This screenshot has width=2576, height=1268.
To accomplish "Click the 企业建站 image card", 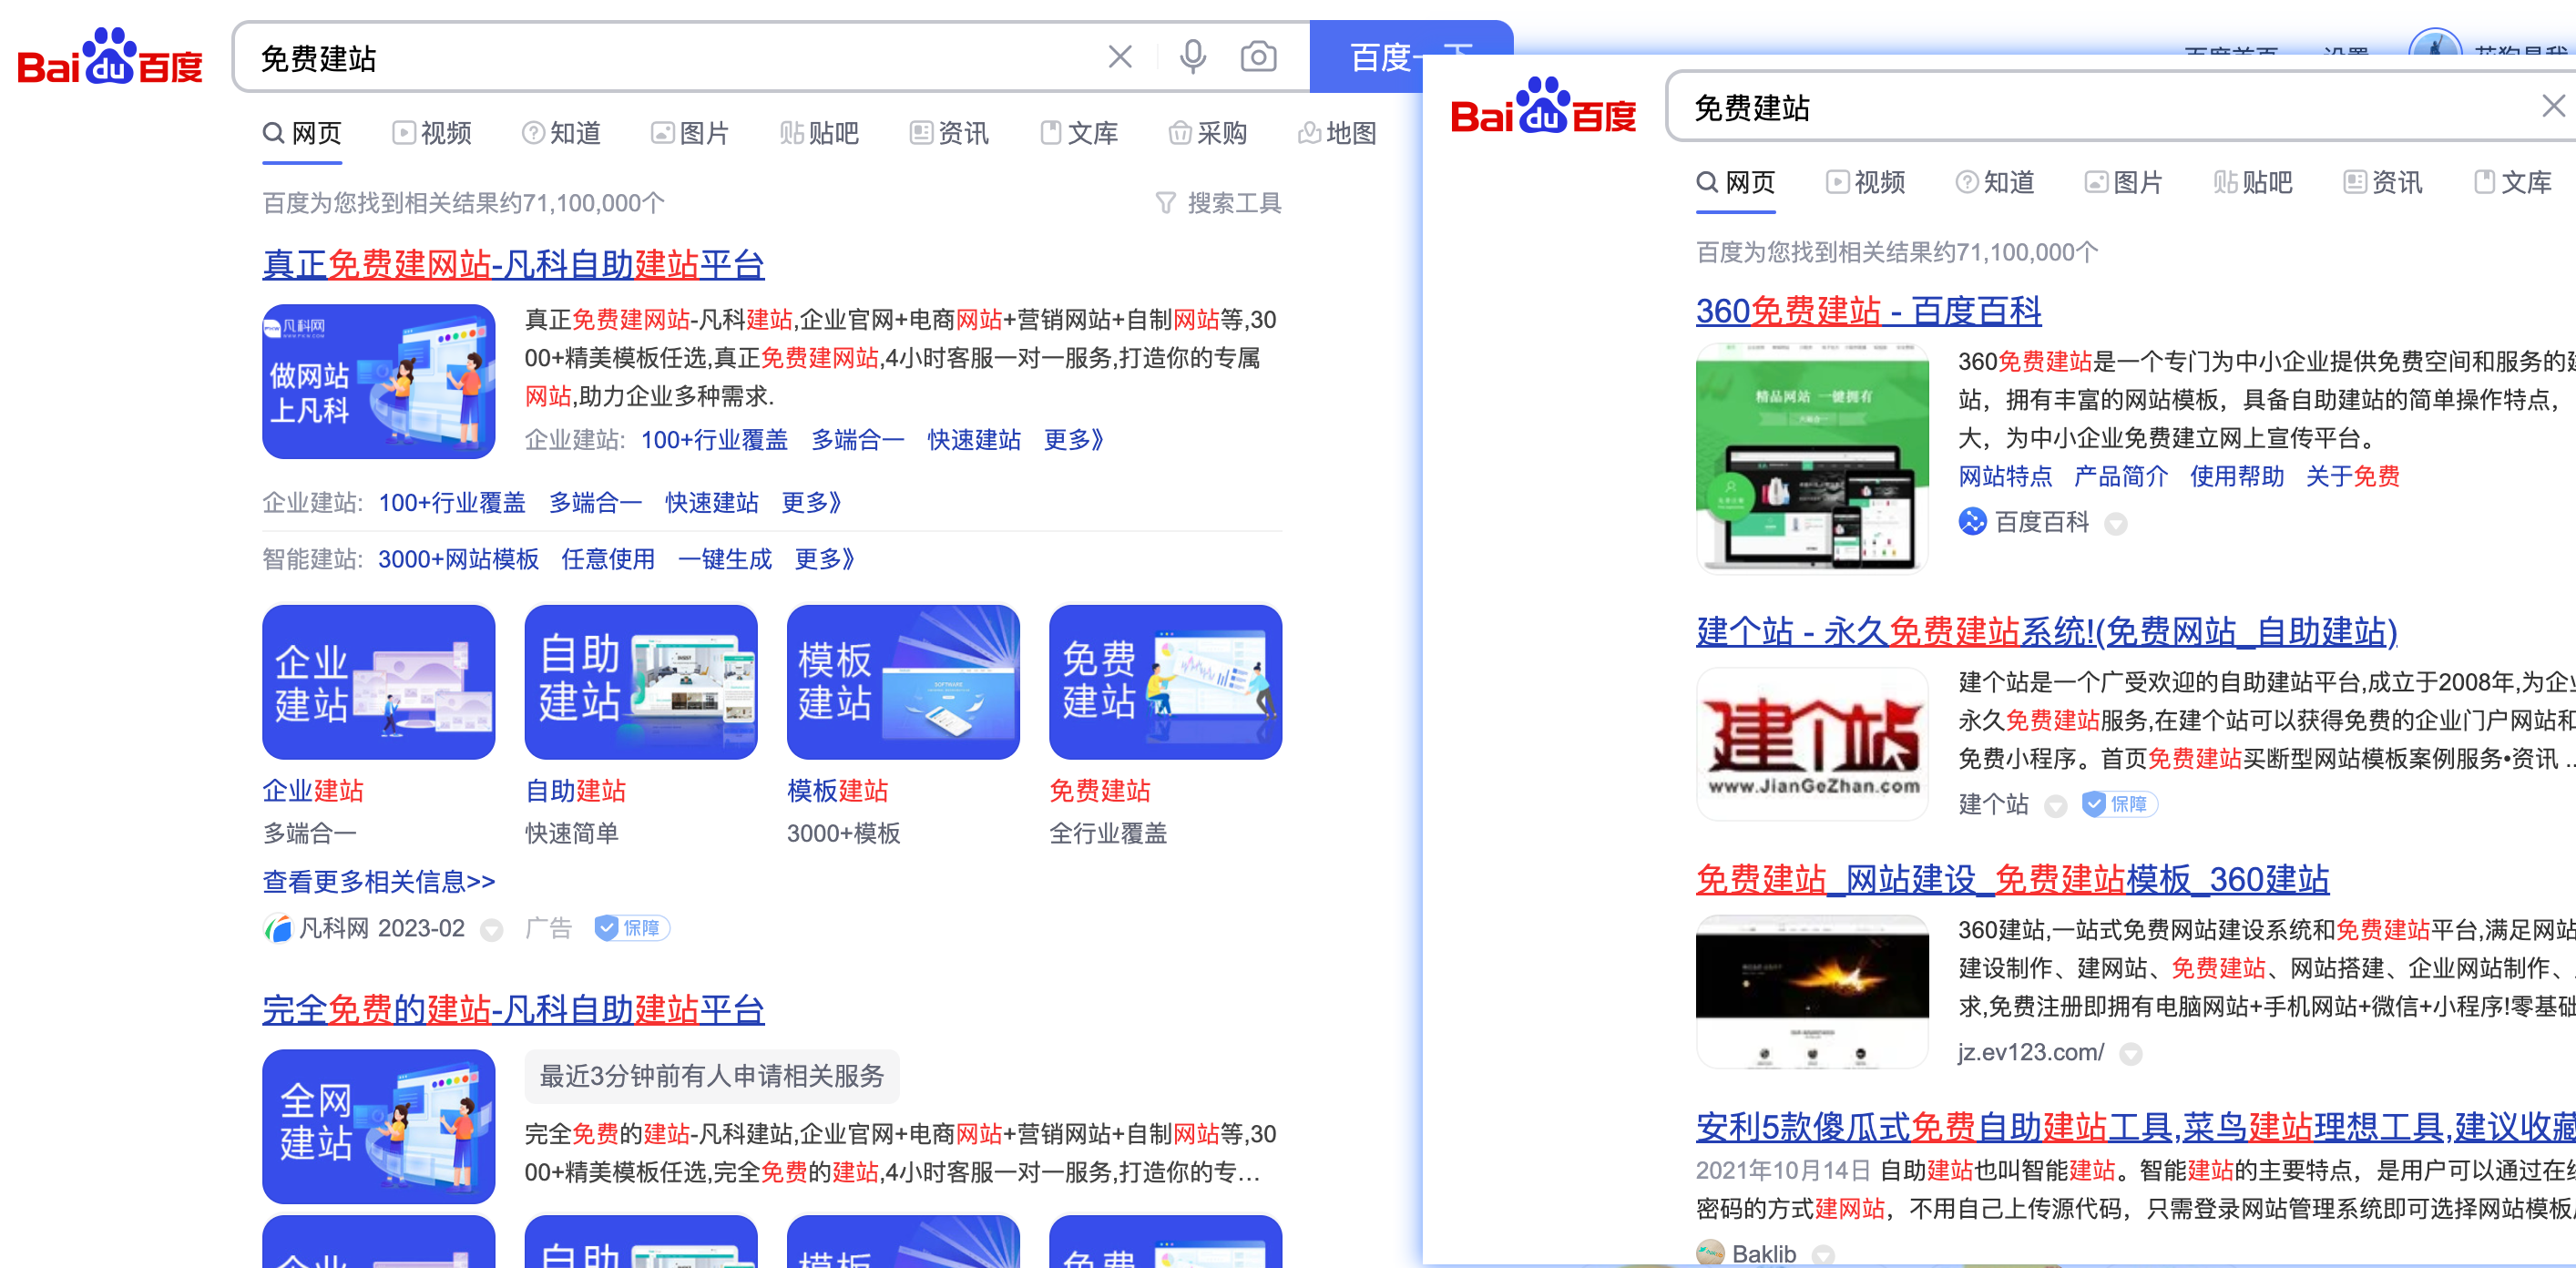I will pos(378,682).
